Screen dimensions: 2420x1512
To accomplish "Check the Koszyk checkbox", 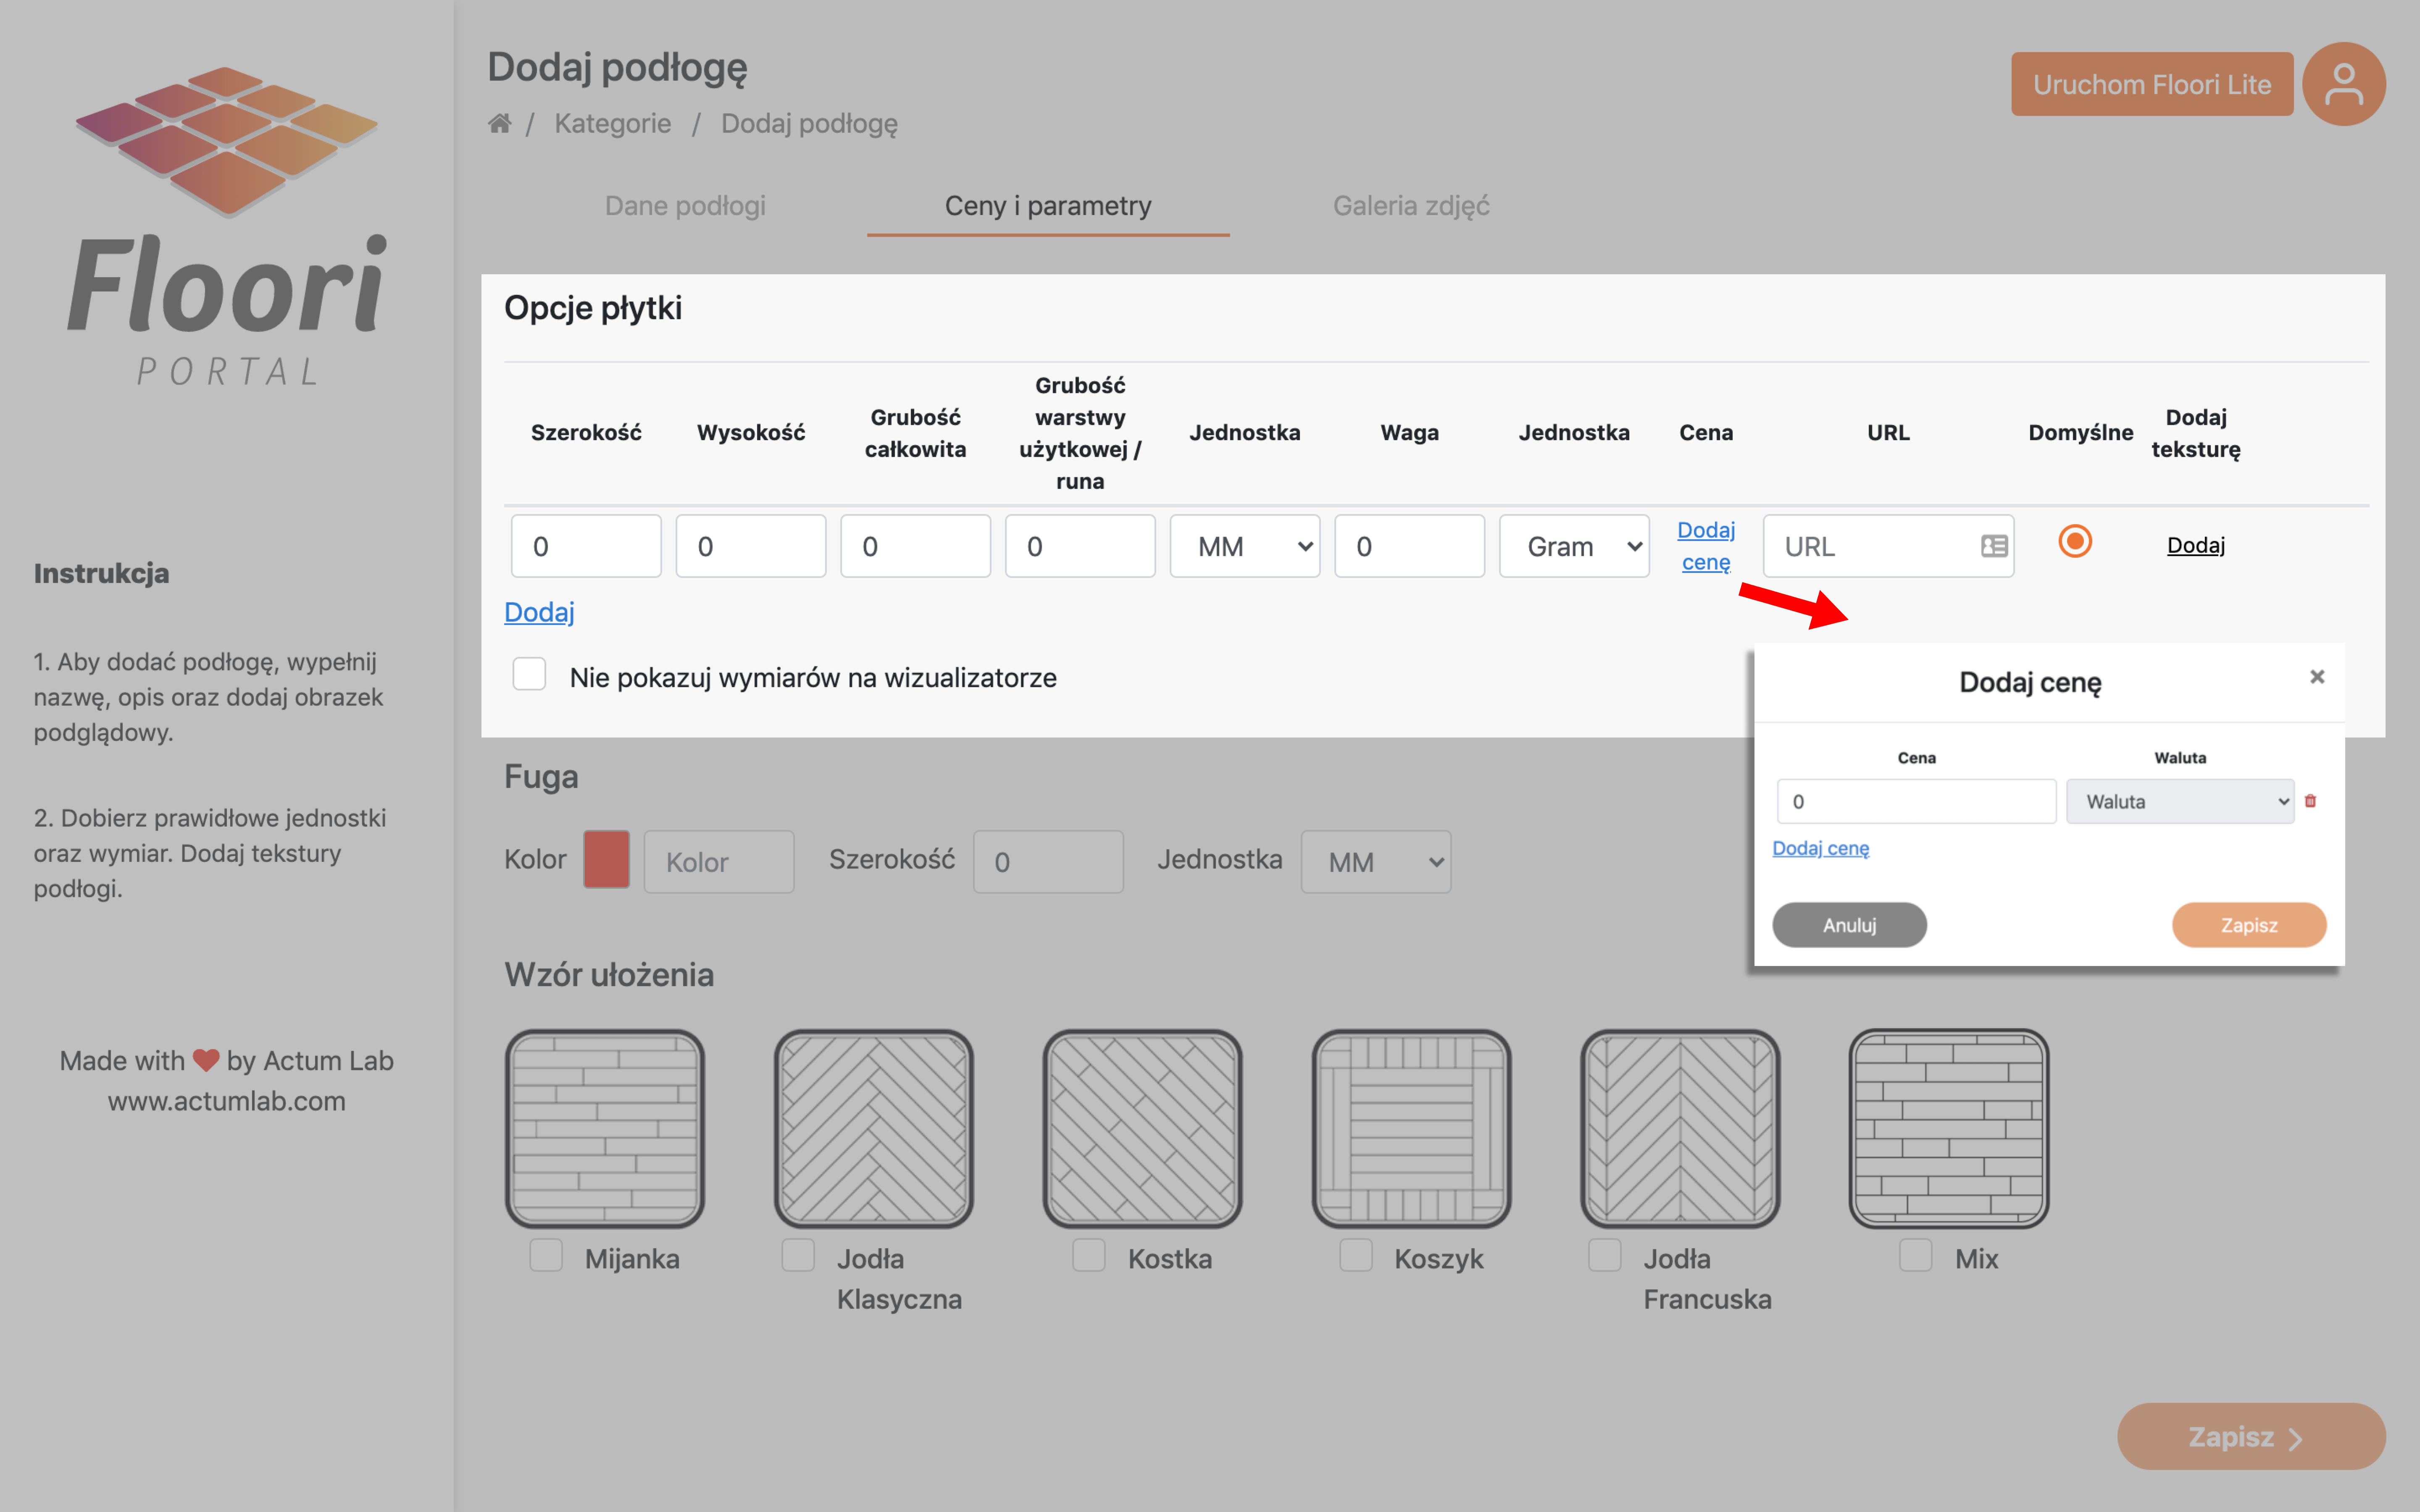I will [1356, 1255].
